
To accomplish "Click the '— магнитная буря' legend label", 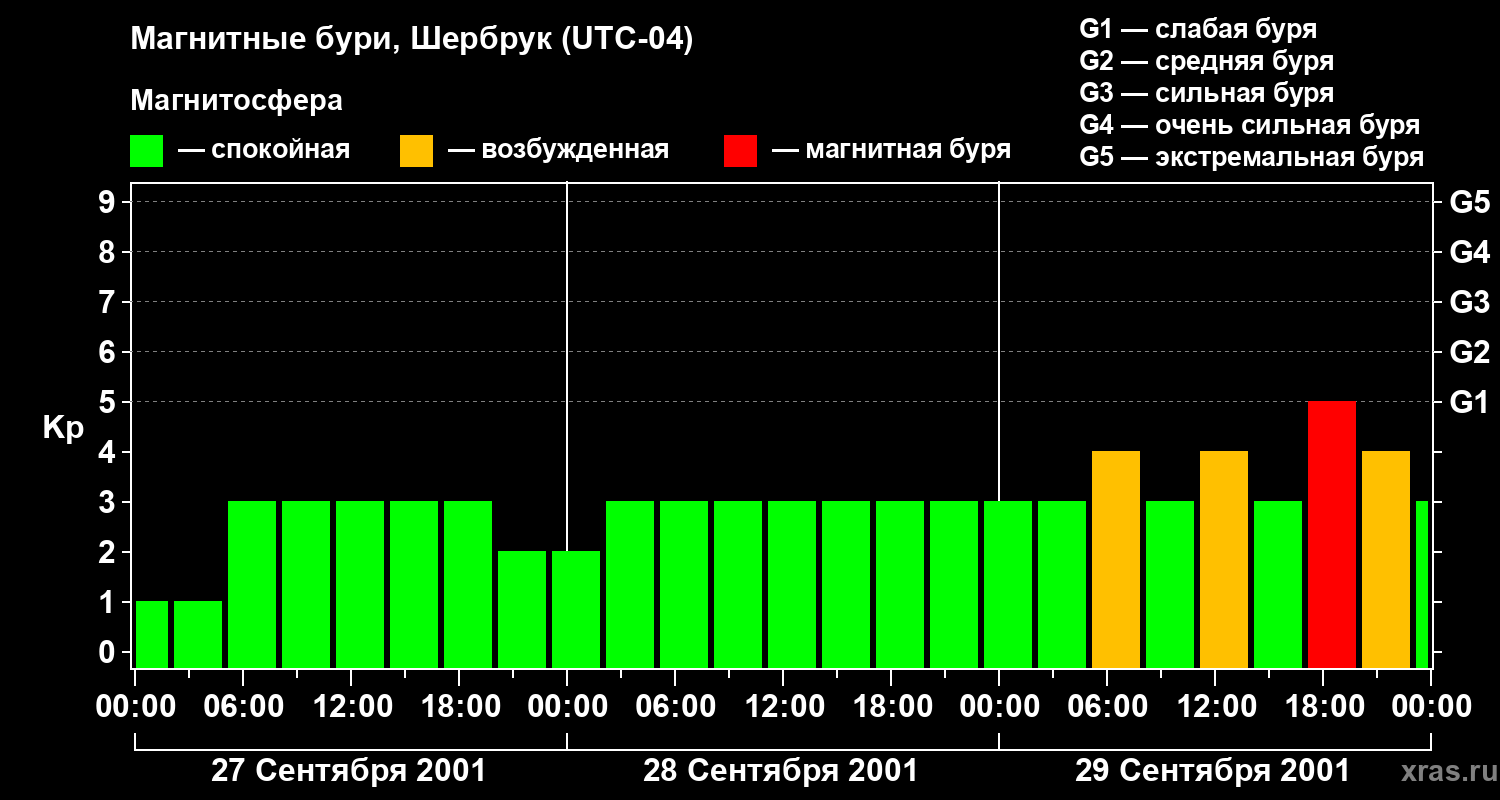I will pos(892,150).
